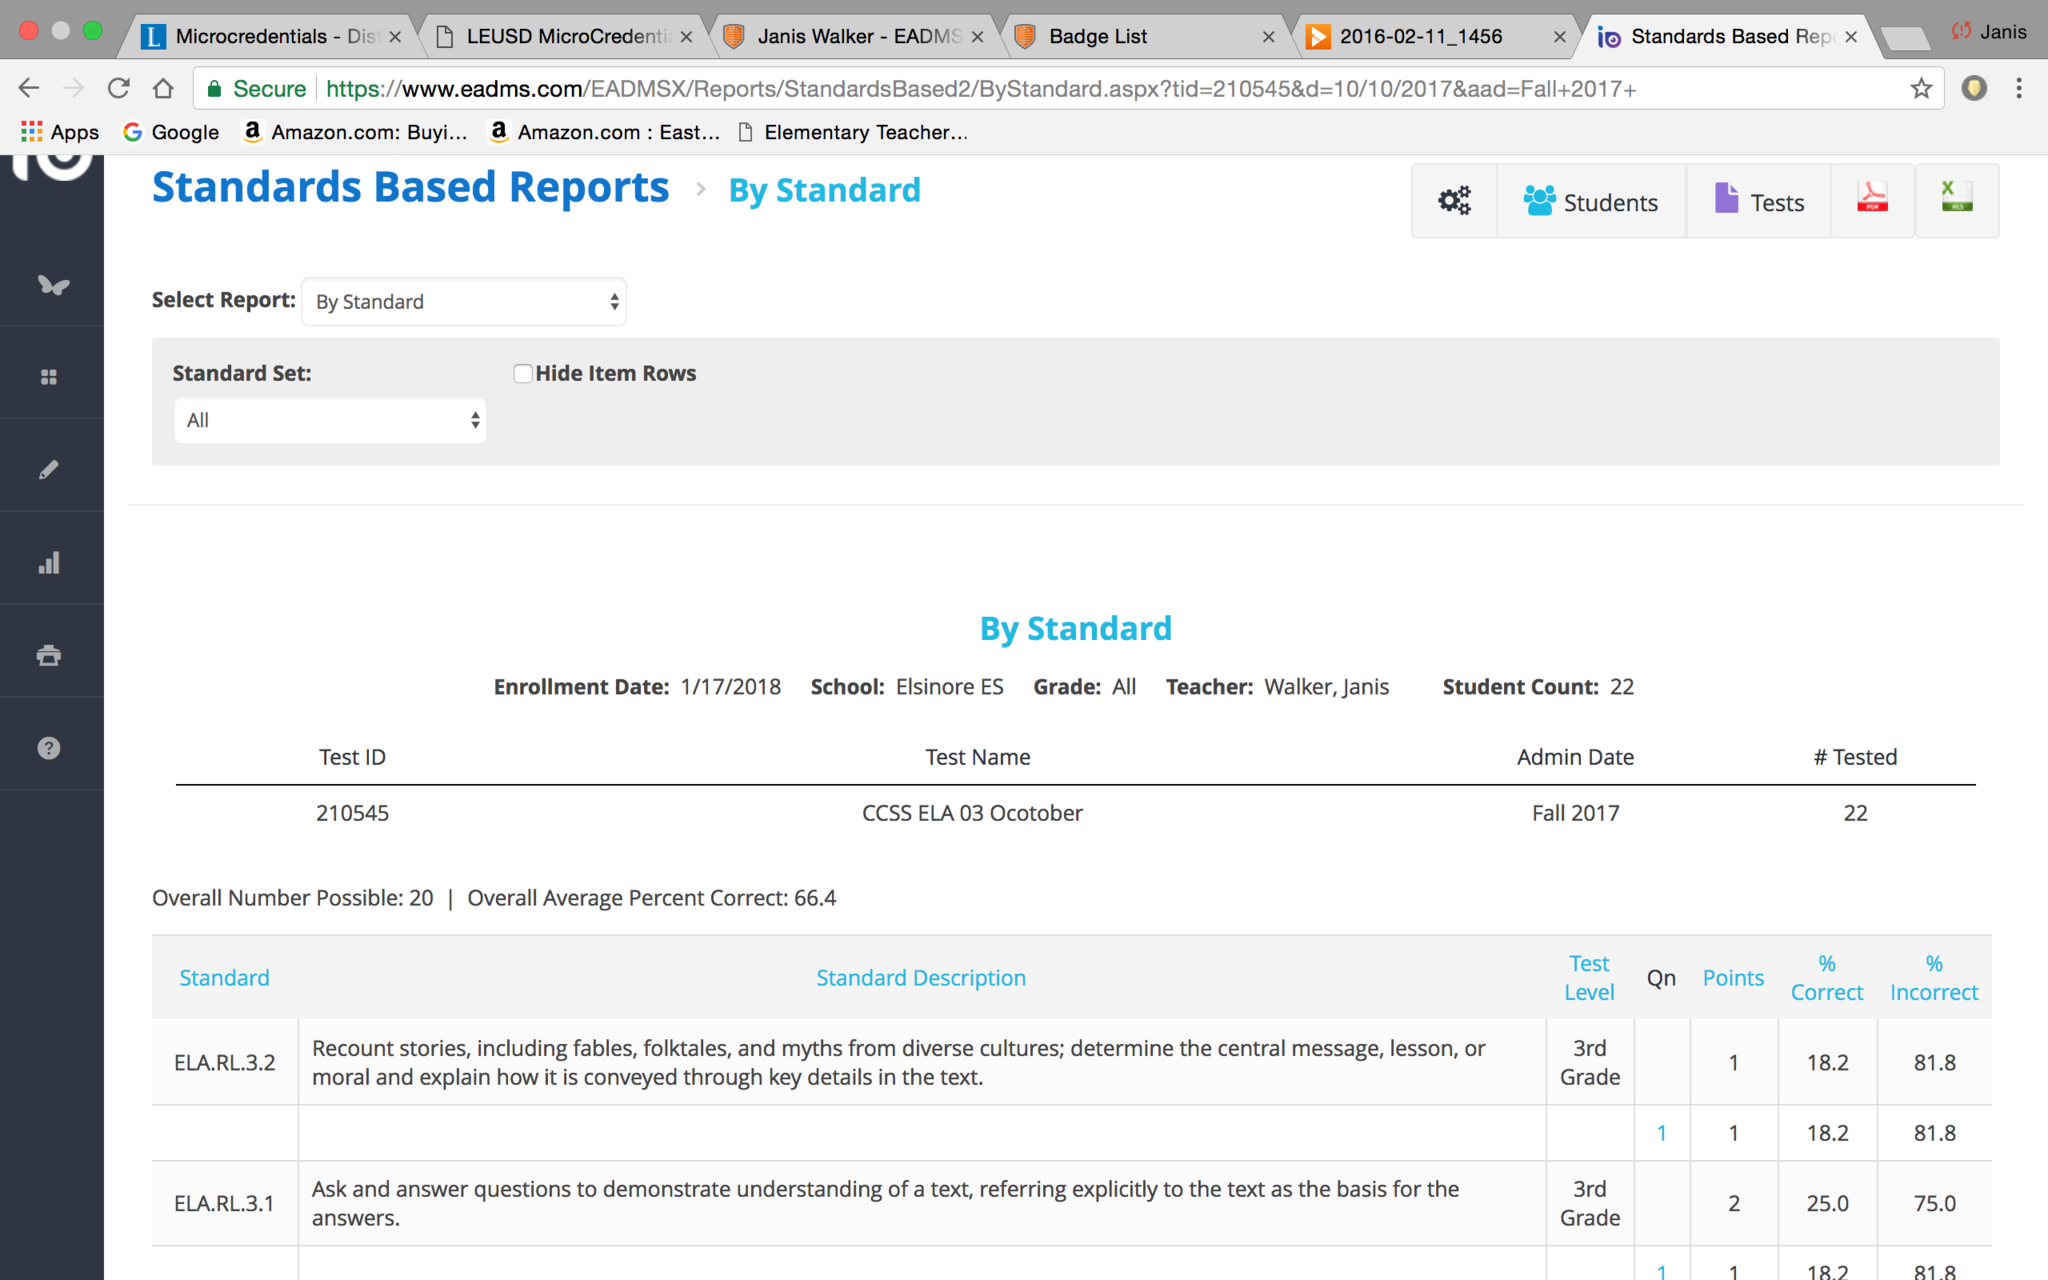The height and width of the screenshot is (1280, 2048).
Task: Export report to Excel file
Action: tap(1956, 199)
